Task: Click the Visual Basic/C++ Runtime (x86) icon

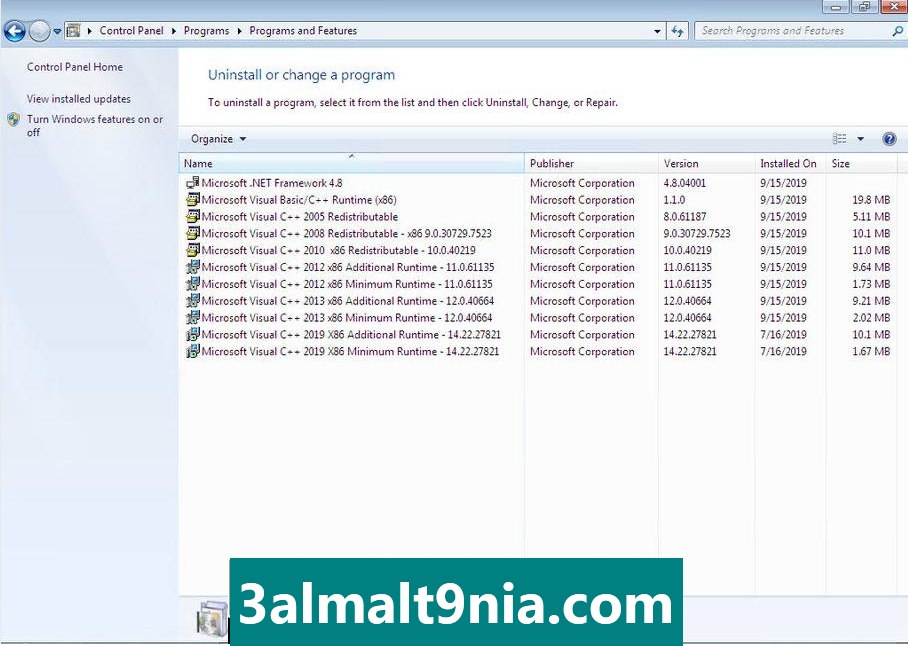Action: [192, 200]
